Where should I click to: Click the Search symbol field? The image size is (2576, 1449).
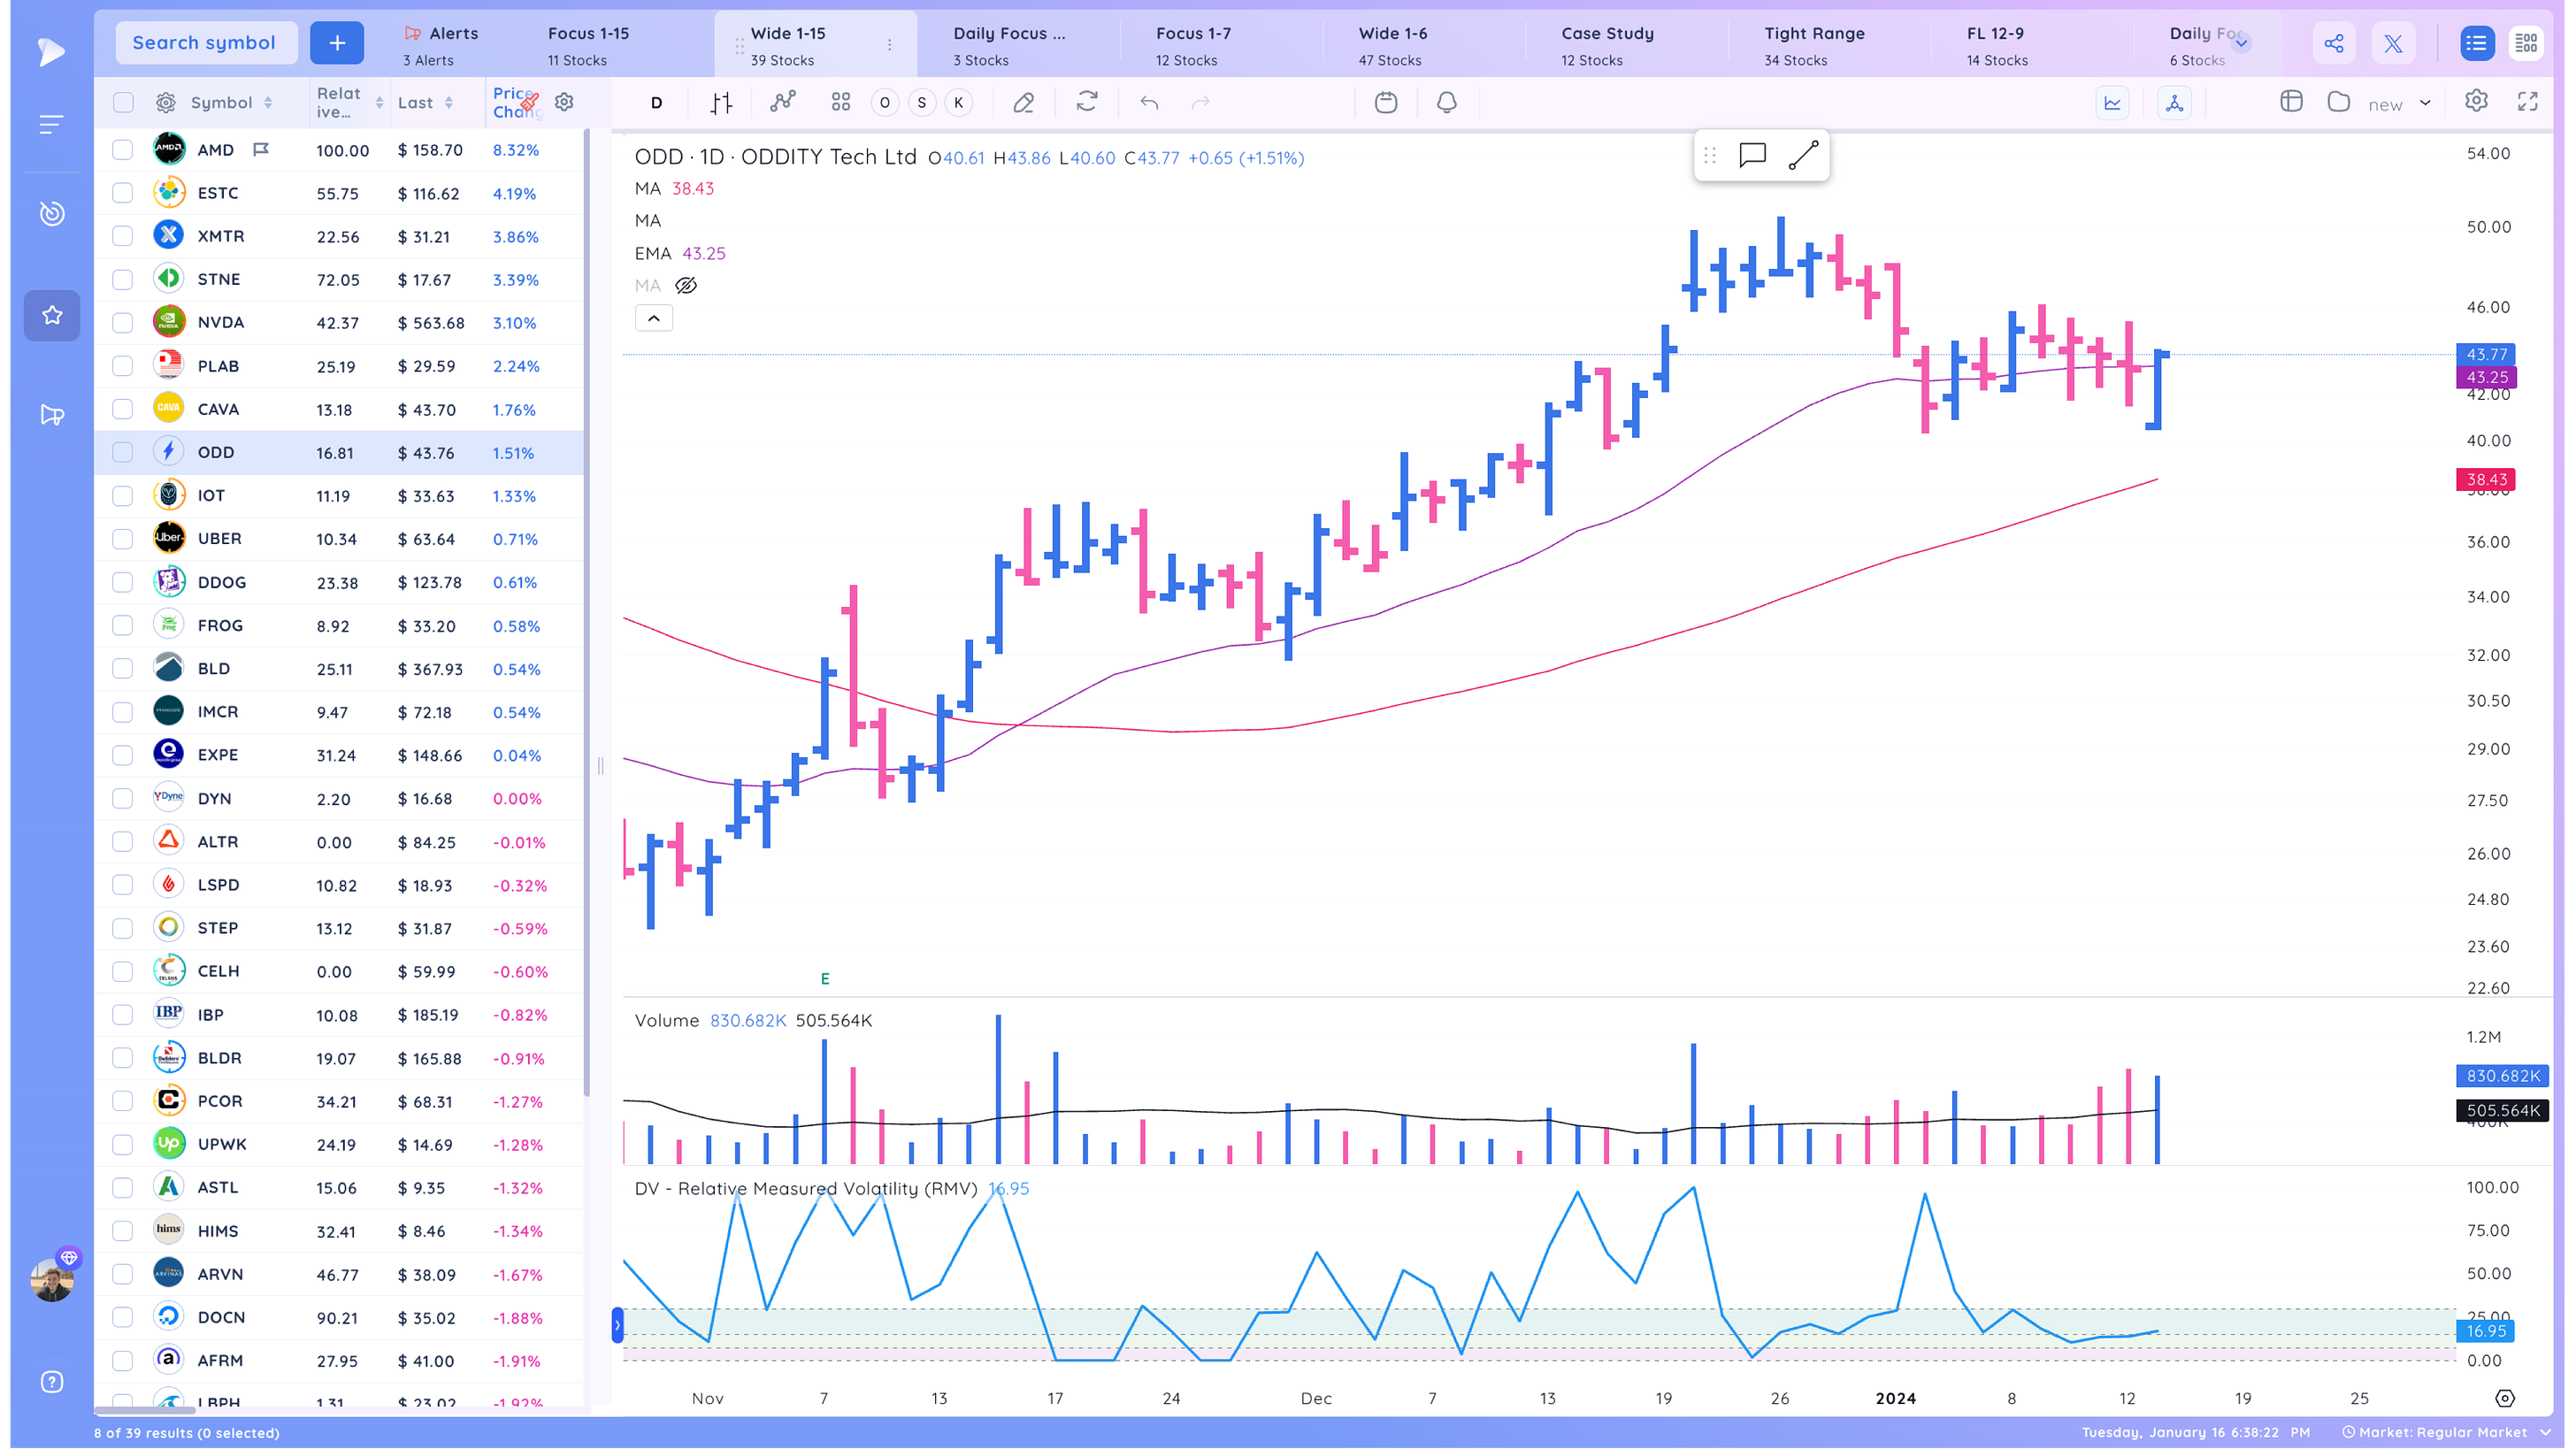pyautogui.click(x=206, y=43)
